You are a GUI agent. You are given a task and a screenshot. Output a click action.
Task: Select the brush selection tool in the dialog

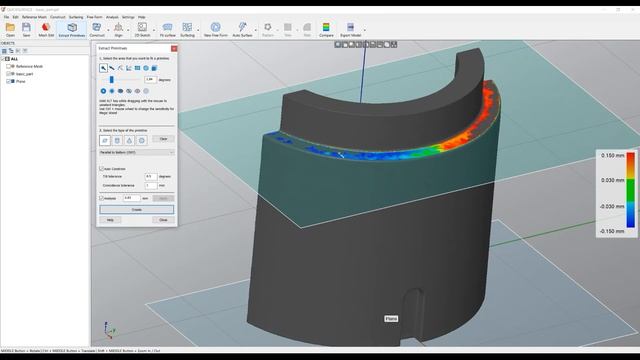[x=112, y=68]
